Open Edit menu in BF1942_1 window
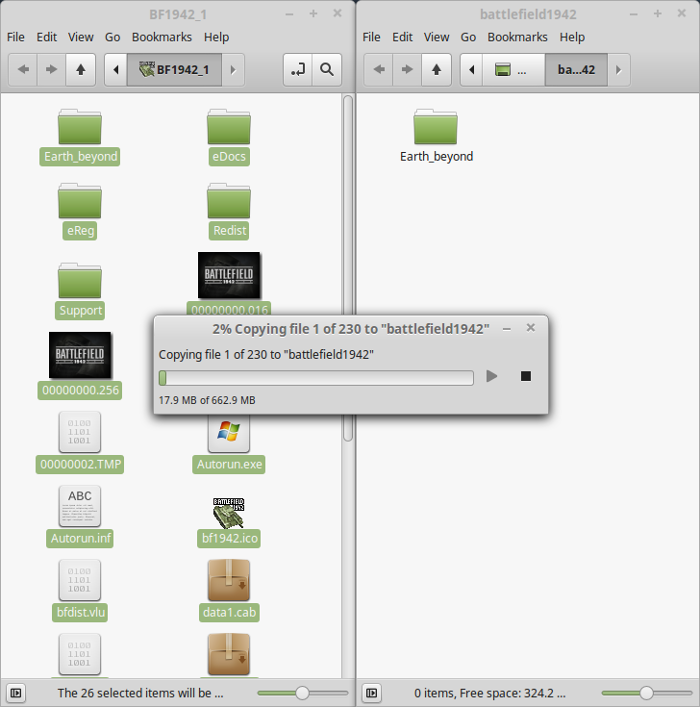 (x=46, y=37)
